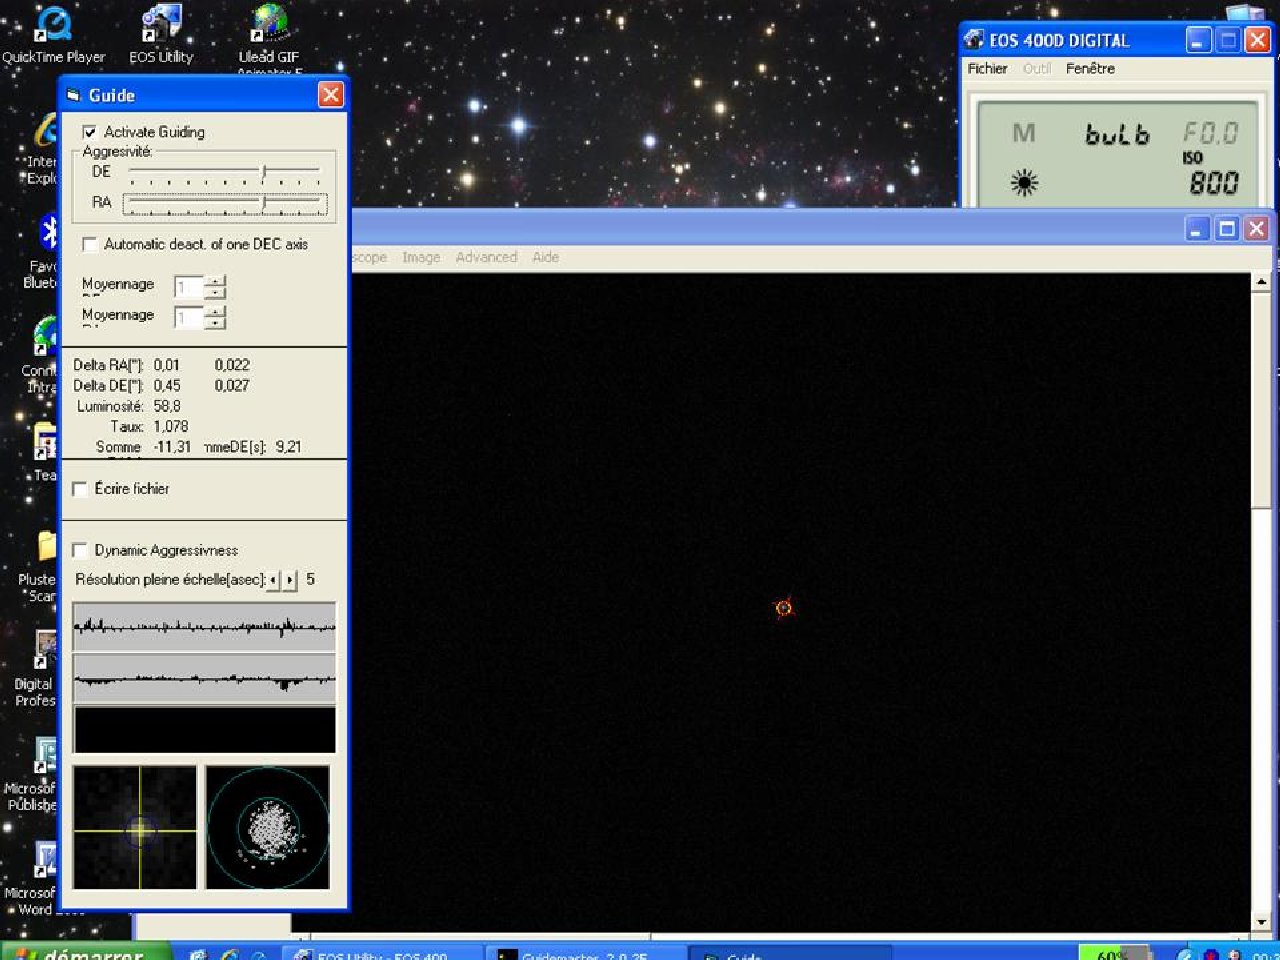1280x960 pixels.
Task: Click the Internet Explorer quick launch icon
Action: [x=229, y=955]
